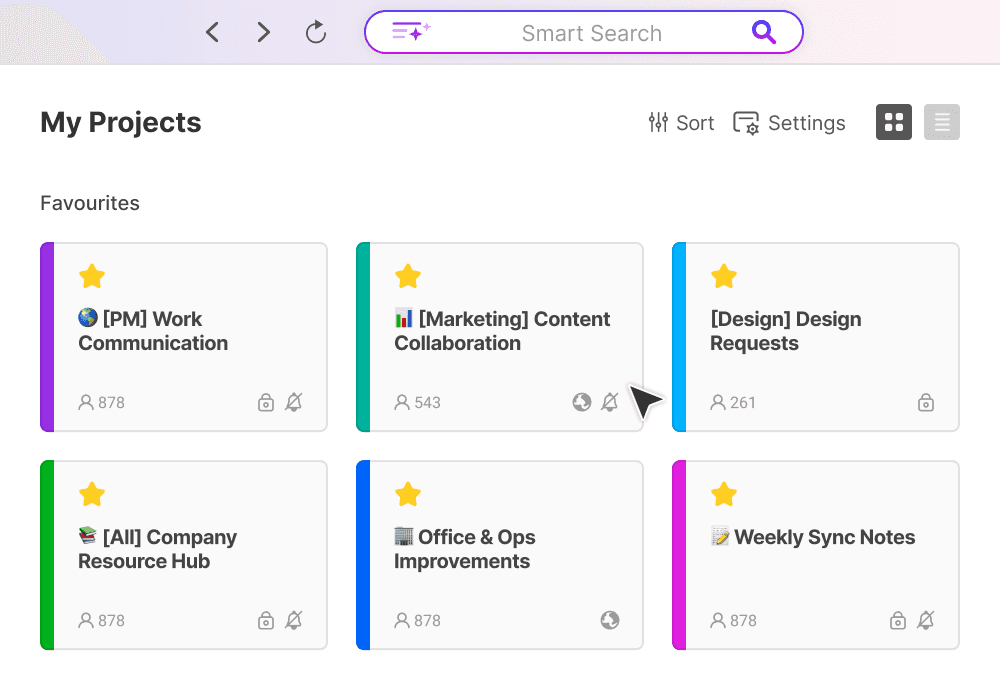
Task: Click muted bell on [PM] Work Communication
Action: (293, 402)
